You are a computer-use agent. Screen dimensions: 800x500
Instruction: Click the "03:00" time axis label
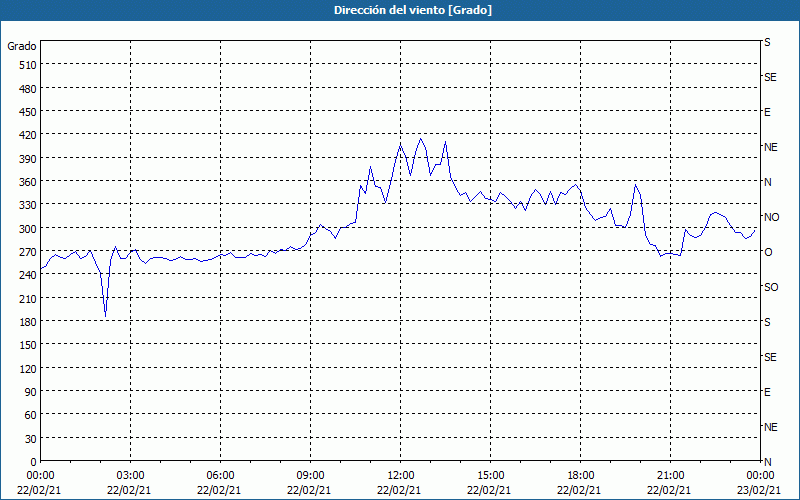tap(131, 476)
